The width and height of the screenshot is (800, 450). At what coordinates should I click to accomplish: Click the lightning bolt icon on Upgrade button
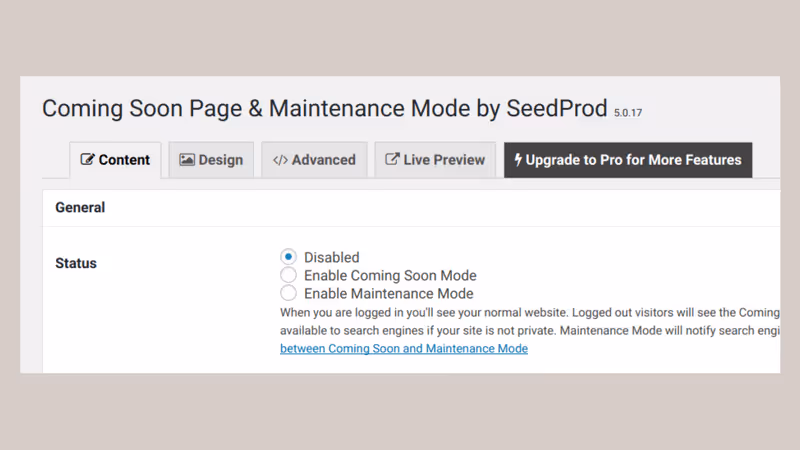coord(518,160)
